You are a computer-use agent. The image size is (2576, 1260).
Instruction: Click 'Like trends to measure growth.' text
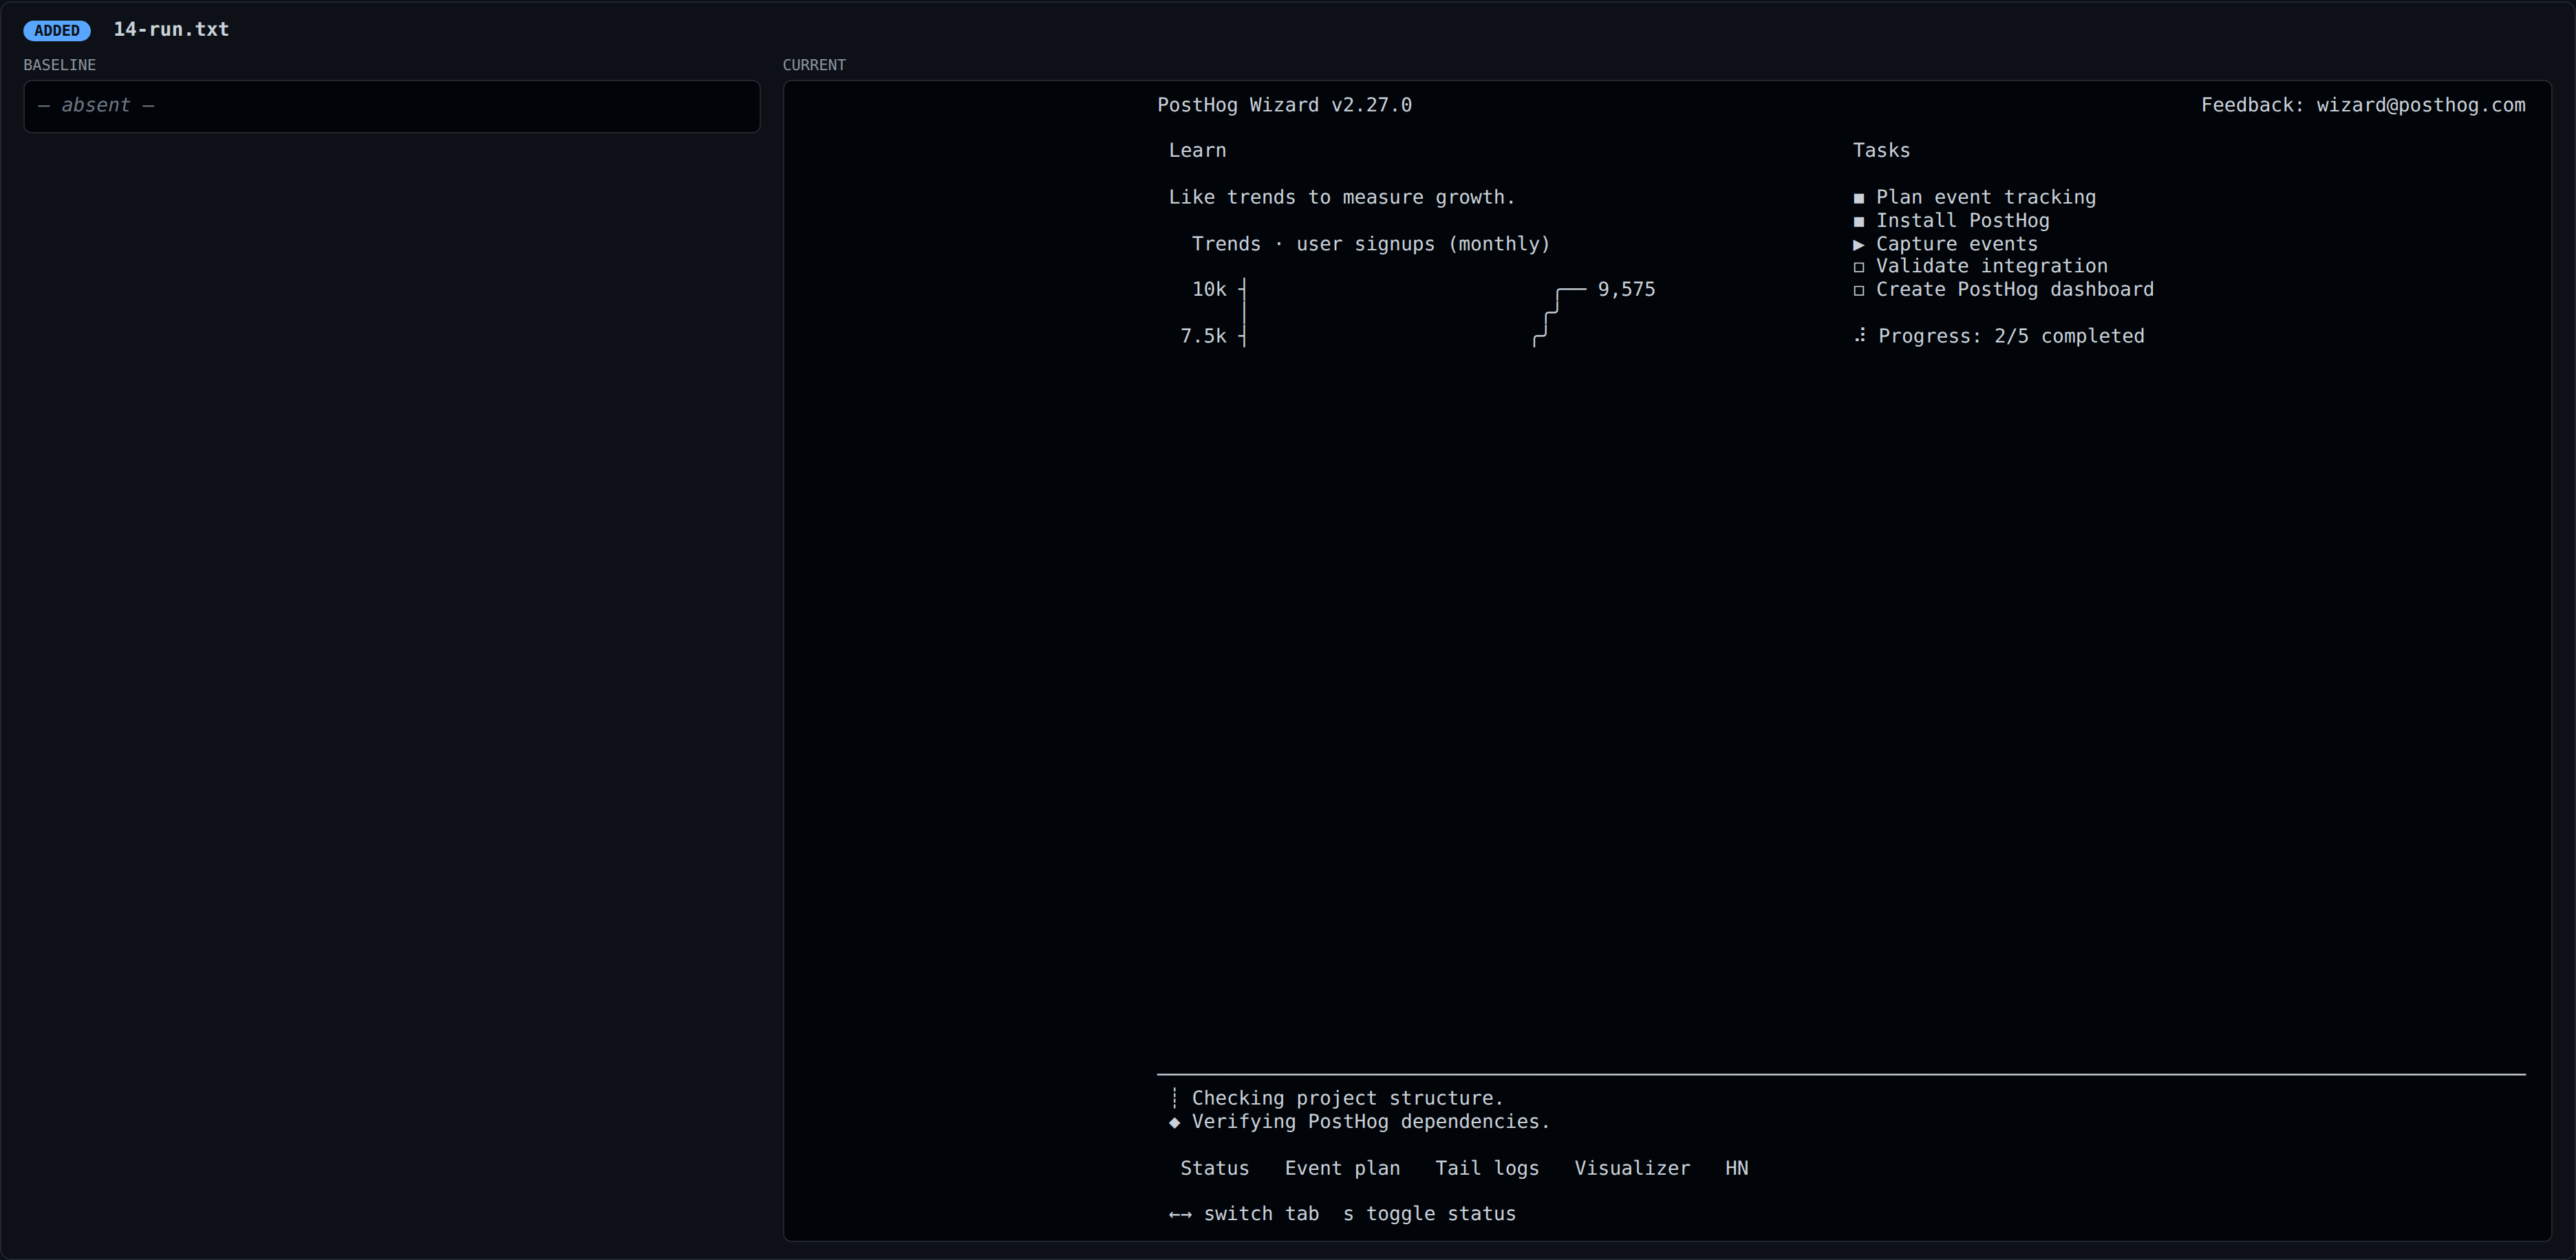1342,197
